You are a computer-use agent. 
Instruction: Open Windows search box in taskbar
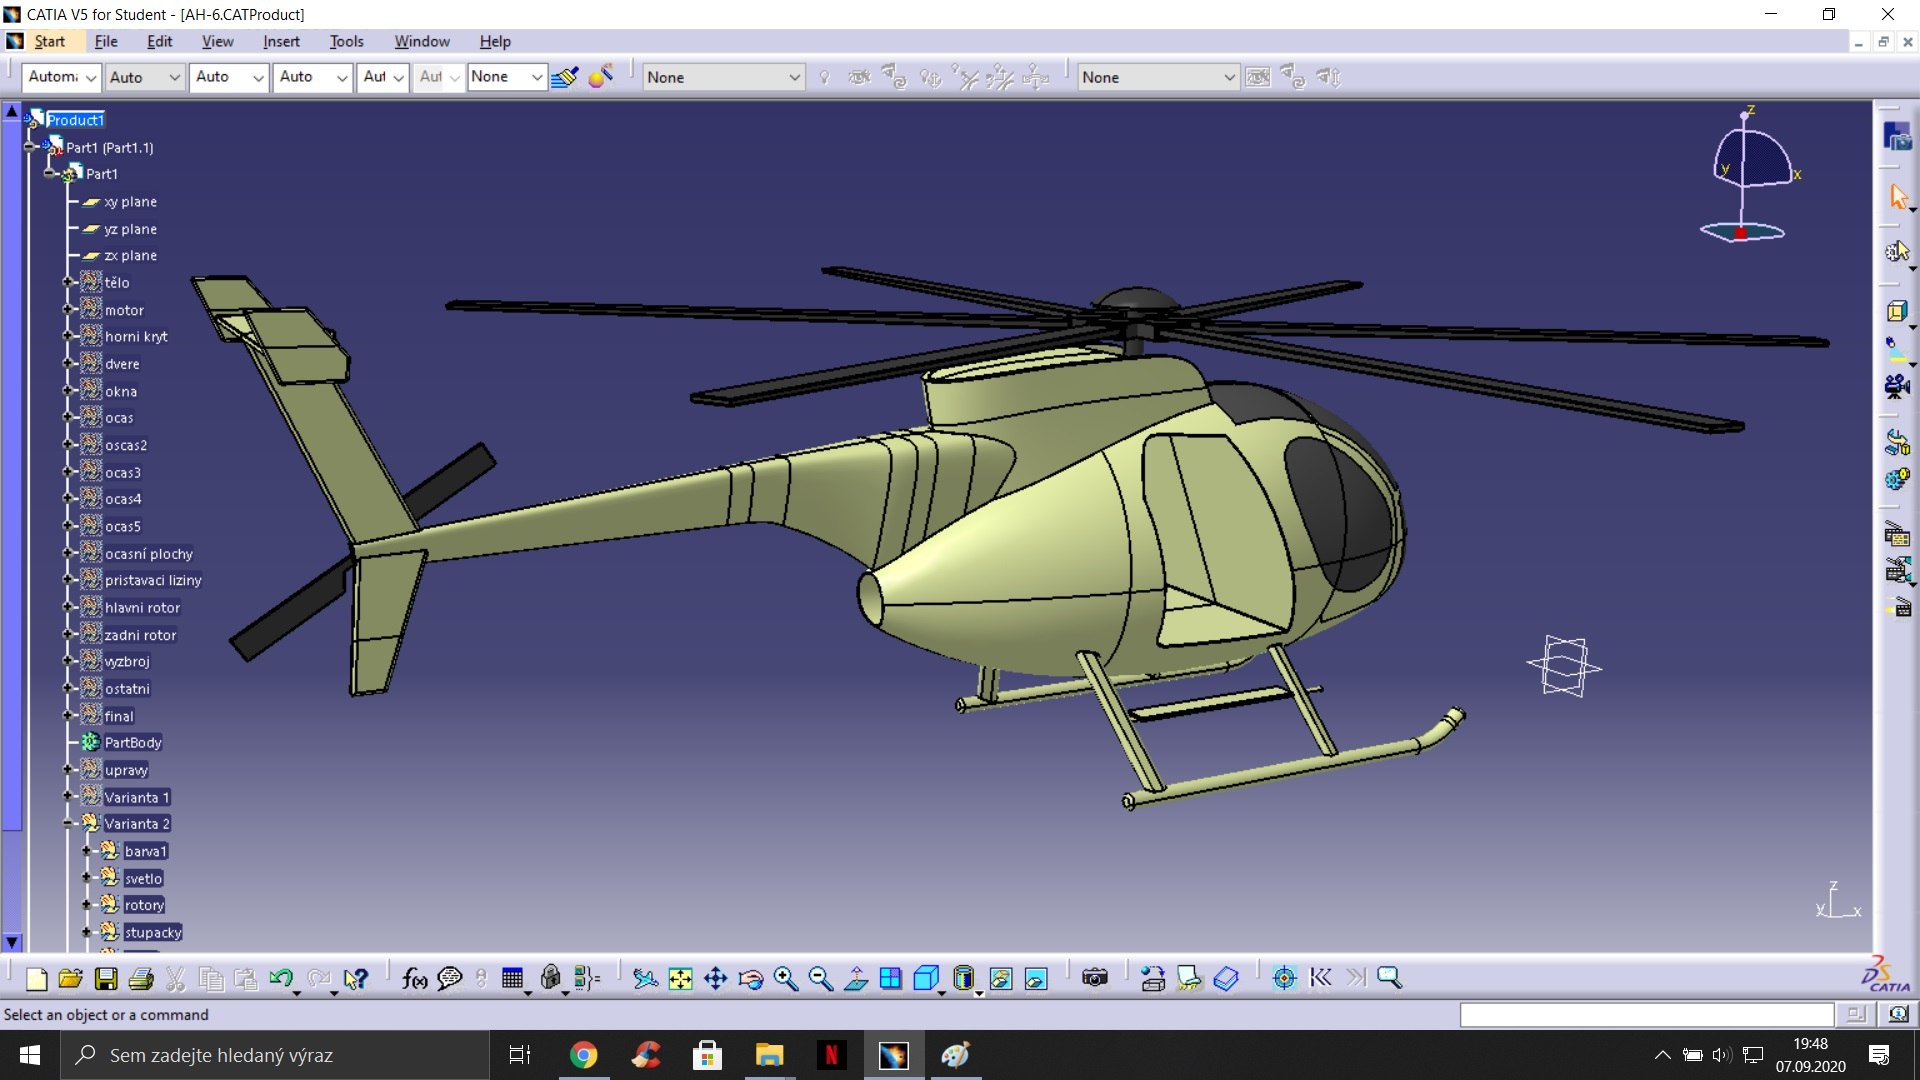(275, 1055)
